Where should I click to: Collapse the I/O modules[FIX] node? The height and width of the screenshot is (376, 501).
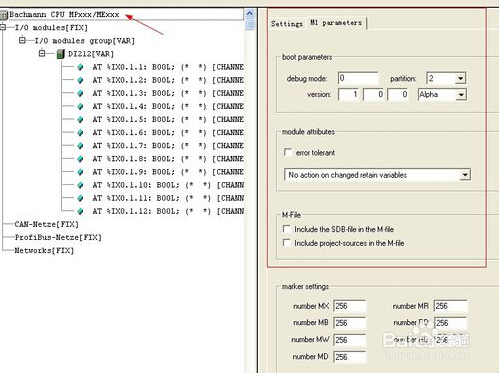pos(3,27)
